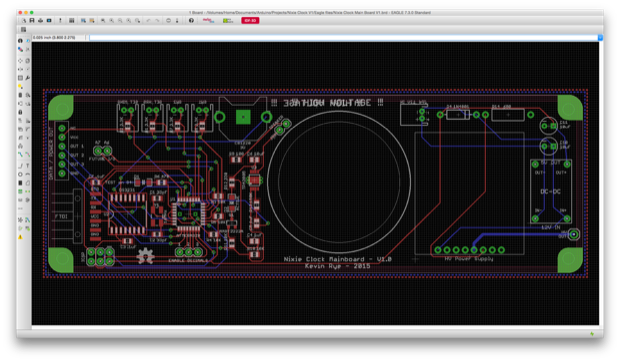Click the Zoom to fit icon
This screenshot has height=361, width=620.
(103, 21)
